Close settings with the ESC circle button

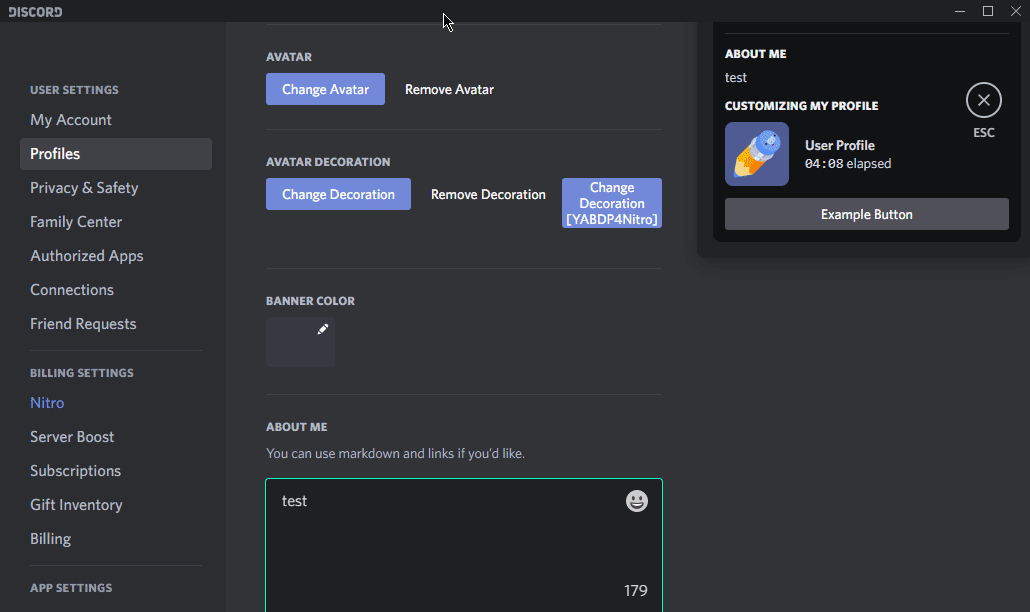[x=983, y=100]
